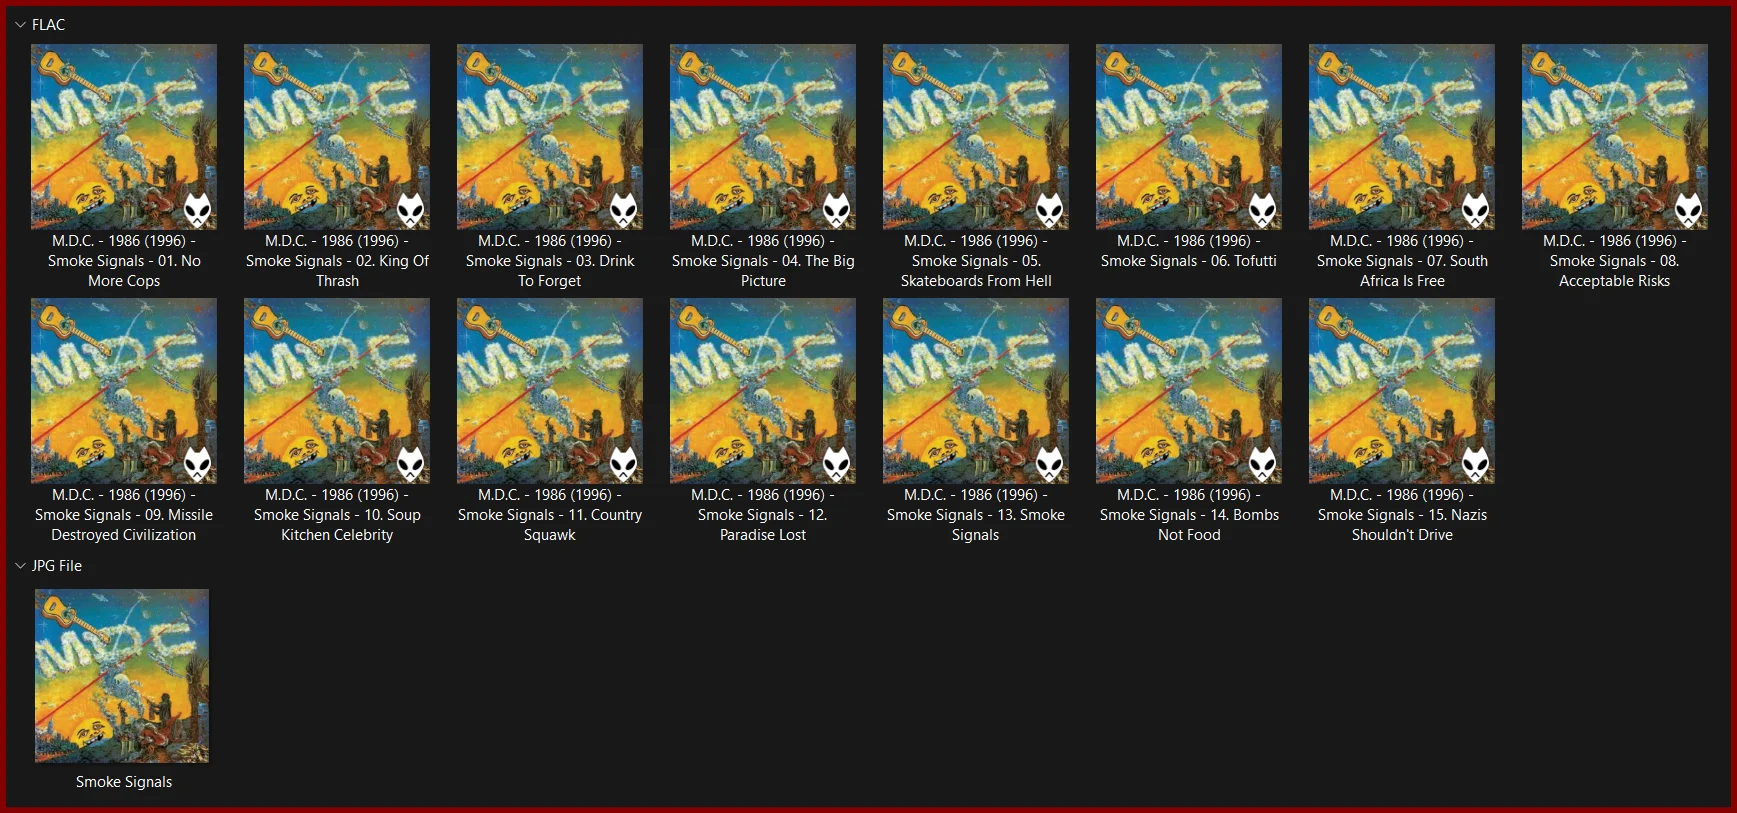This screenshot has height=813, width=1737.
Task: Select the Smoke Signals JPG cover image
Action: [x=122, y=676]
